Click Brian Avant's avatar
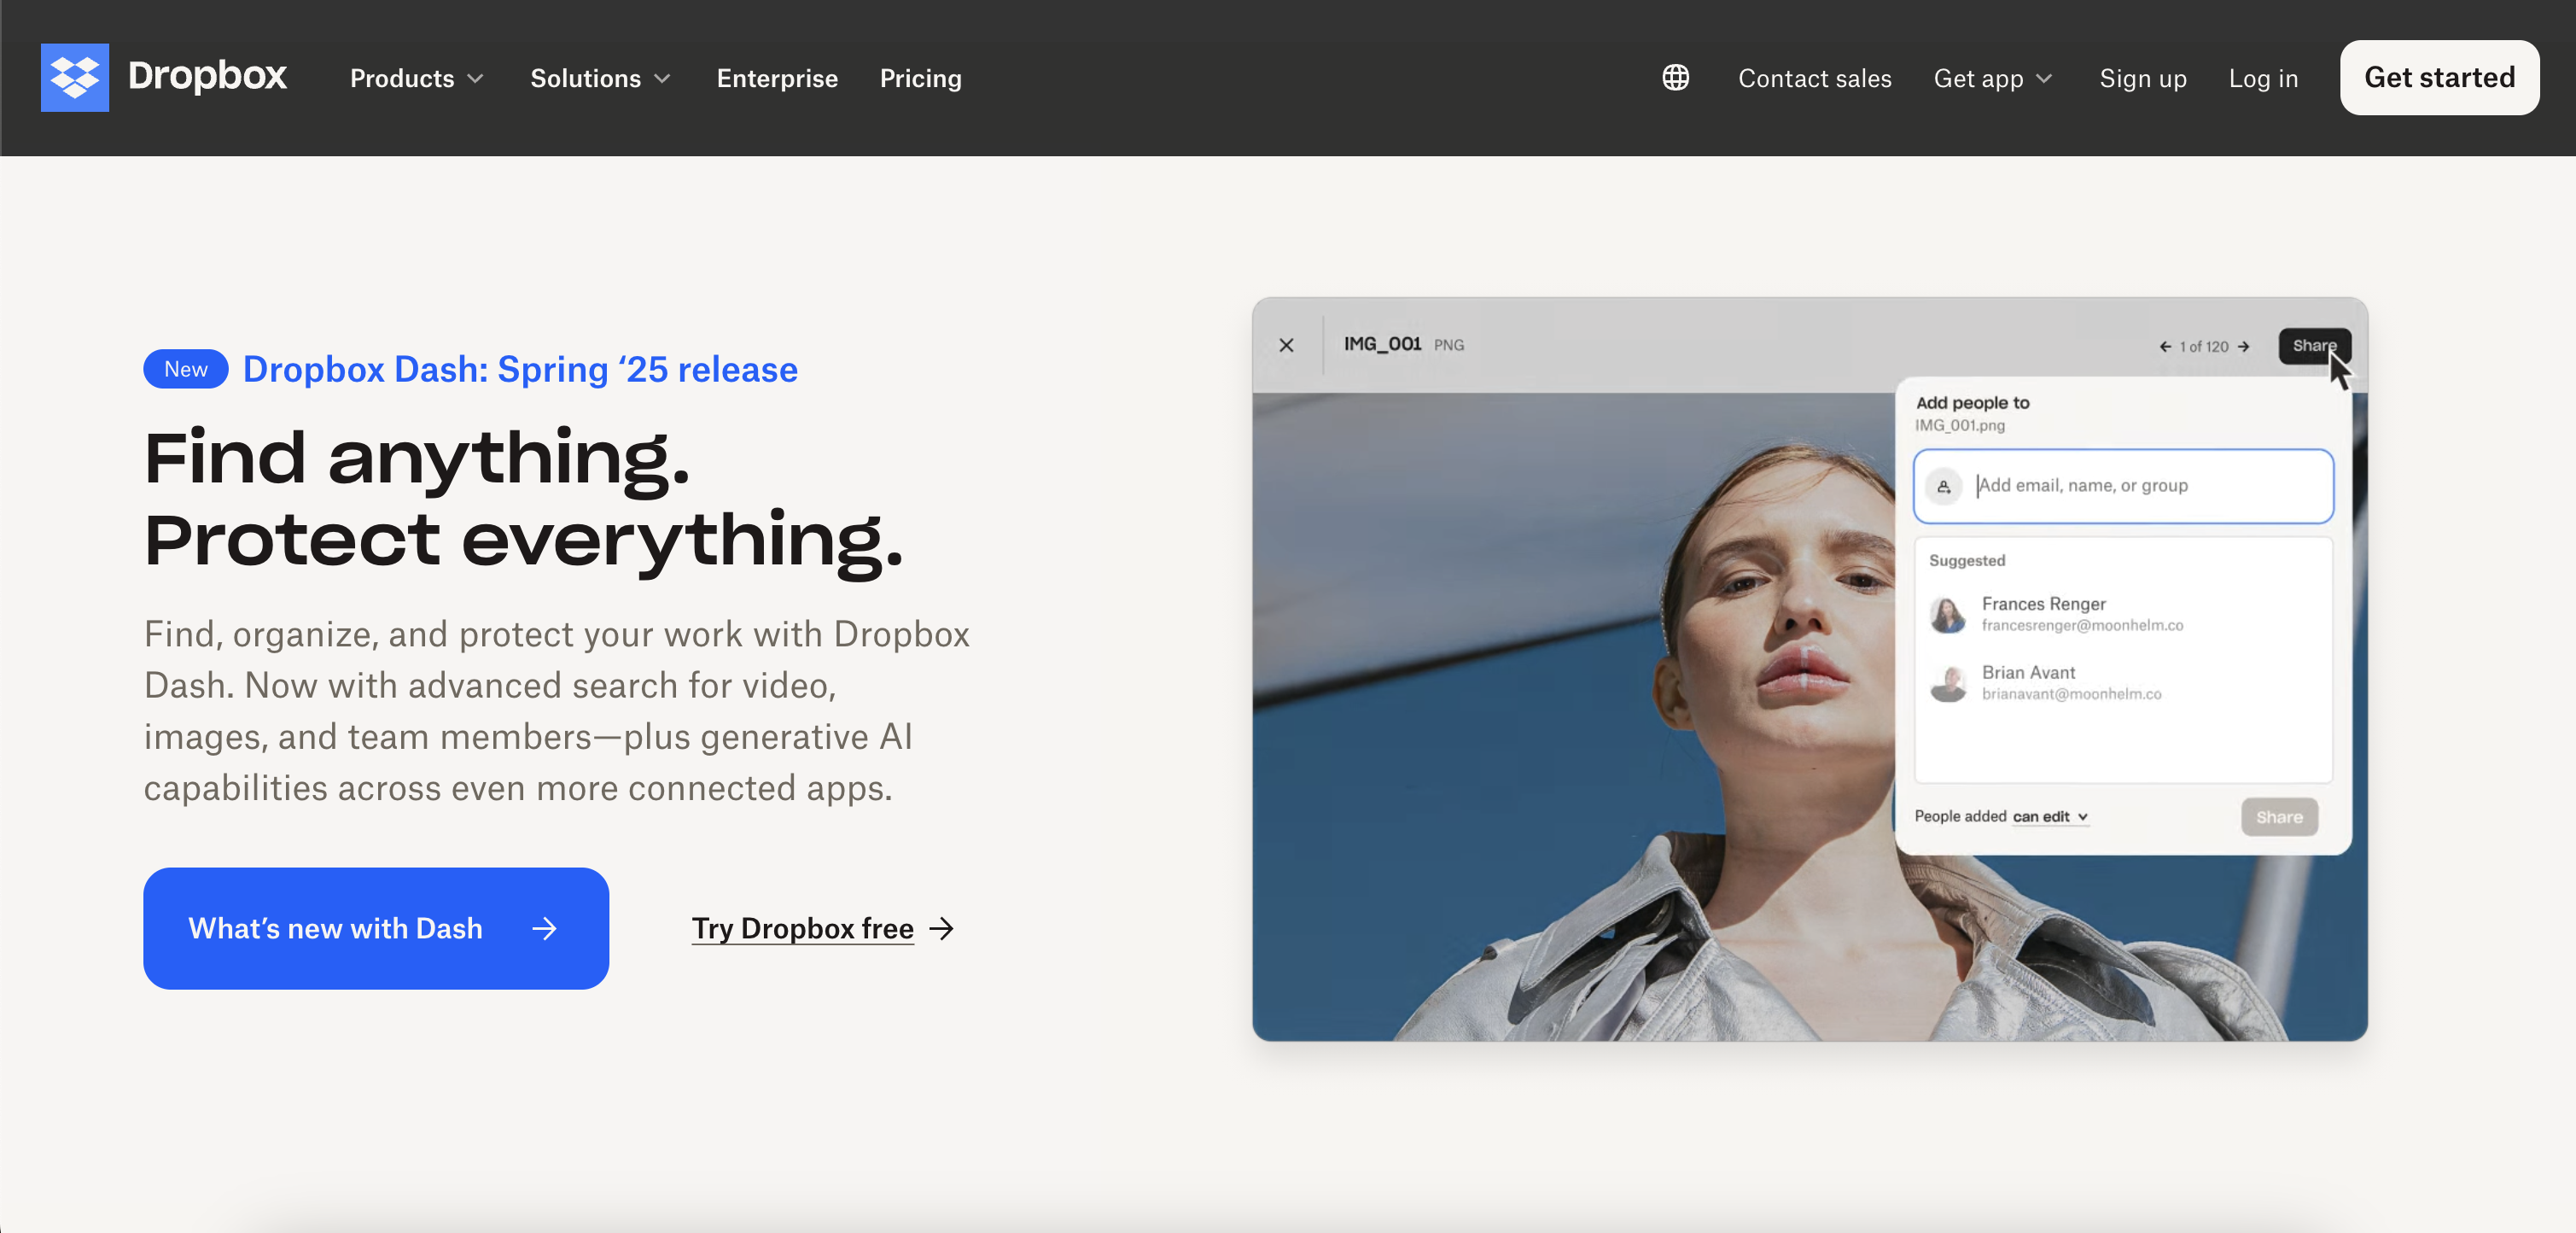The image size is (2576, 1233). (x=1946, y=683)
